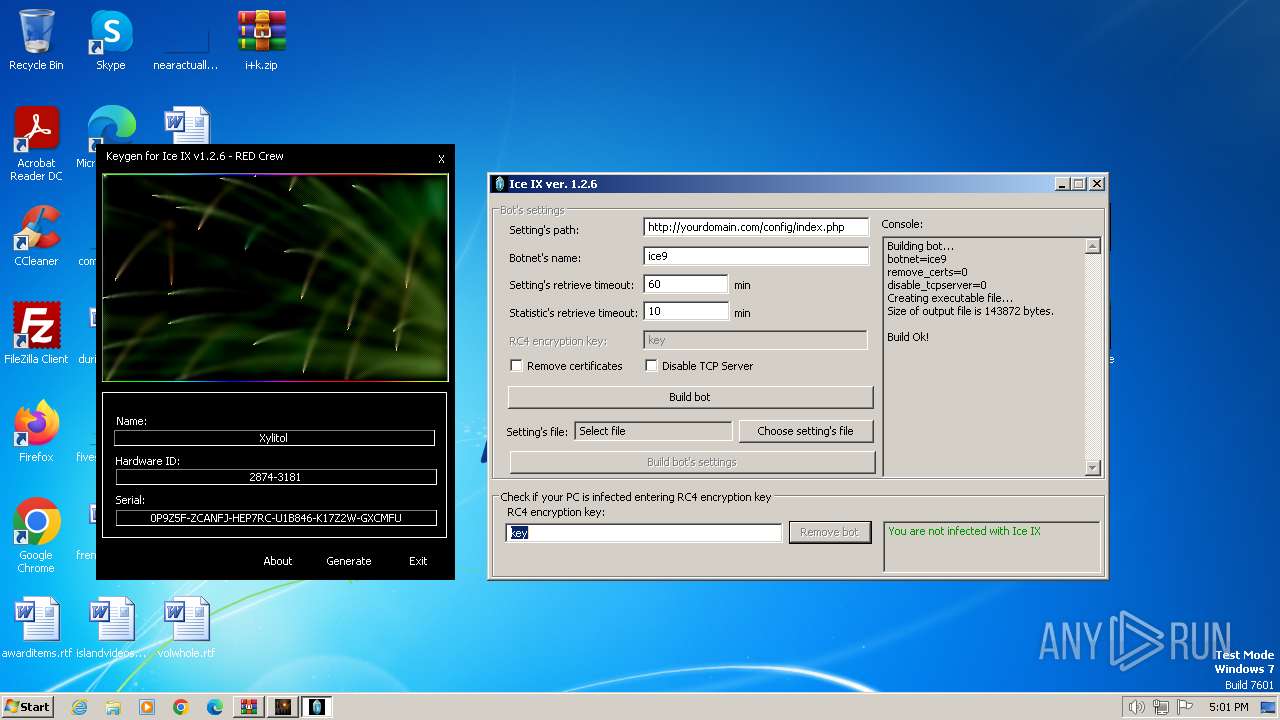The height and width of the screenshot is (720, 1280).
Task: Click the keygen Hardware ID field
Action: pyautogui.click(x=275, y=477)
